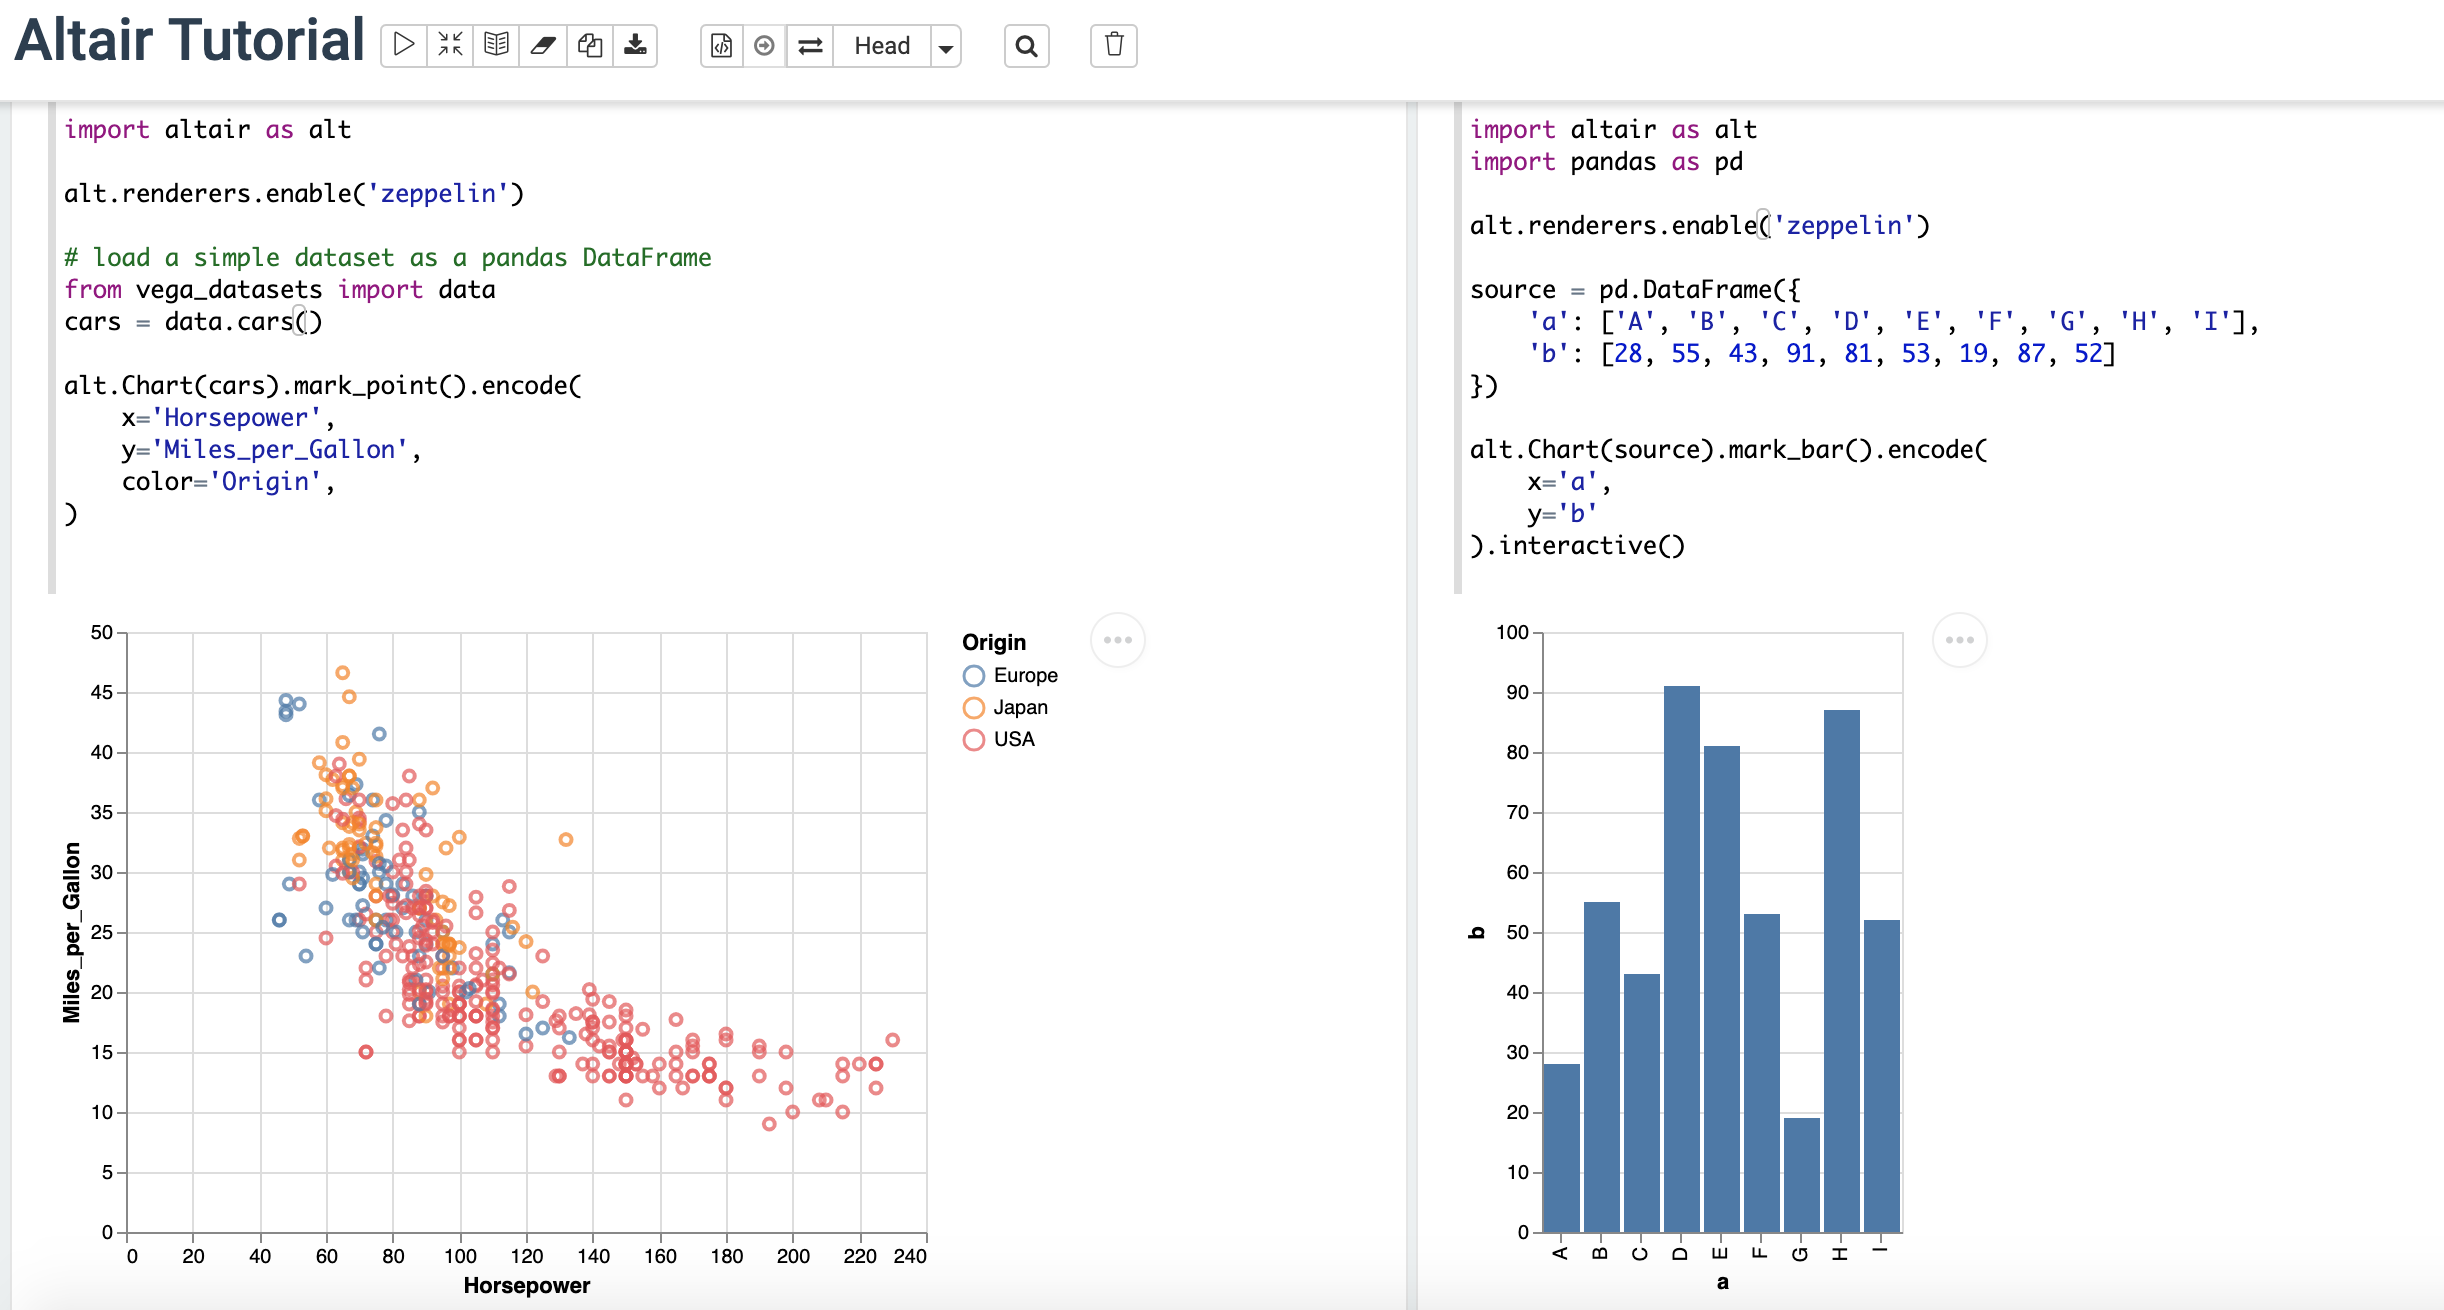Click the Horsepower x-axis title
Screen dimensions: 2444x1310
(527, 1286)
